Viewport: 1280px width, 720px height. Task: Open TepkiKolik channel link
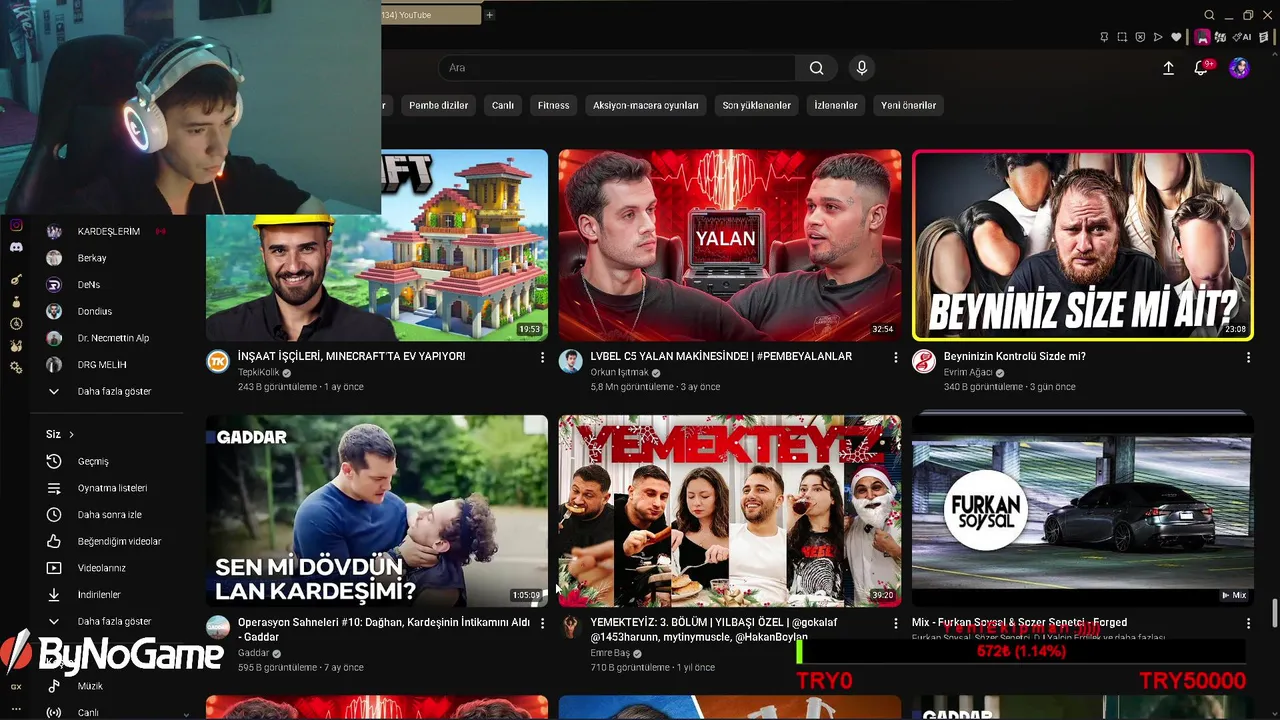(259, 372)
